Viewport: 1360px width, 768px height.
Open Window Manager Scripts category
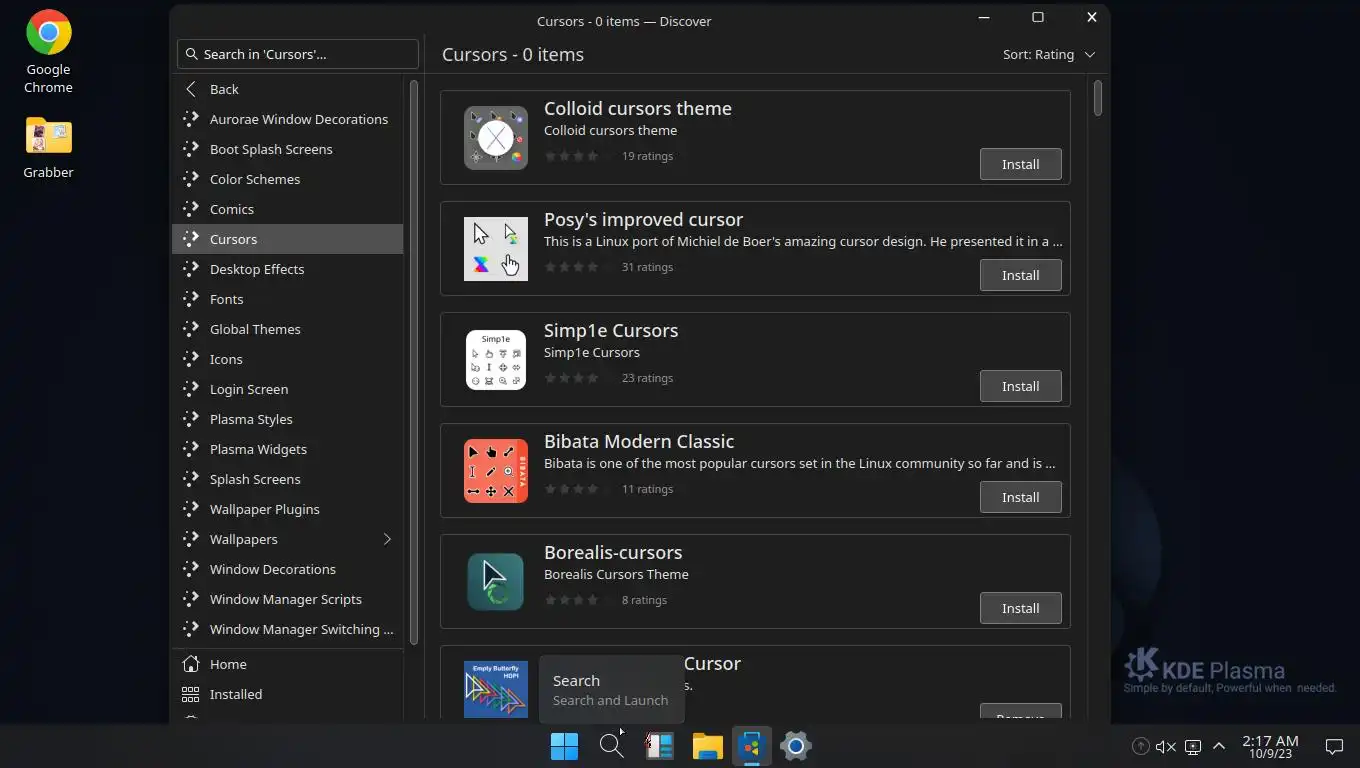click(288, 599)
